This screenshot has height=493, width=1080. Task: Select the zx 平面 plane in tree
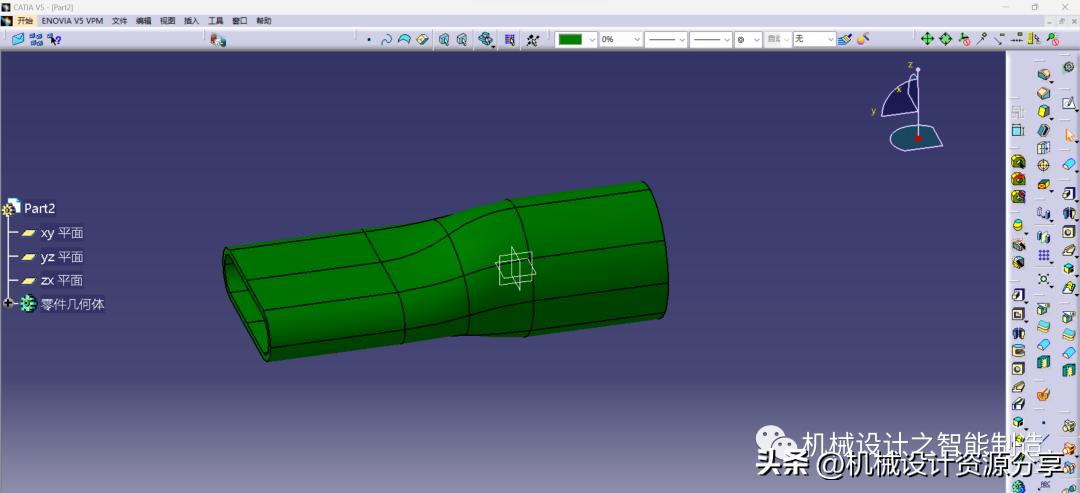pos(61,281)
